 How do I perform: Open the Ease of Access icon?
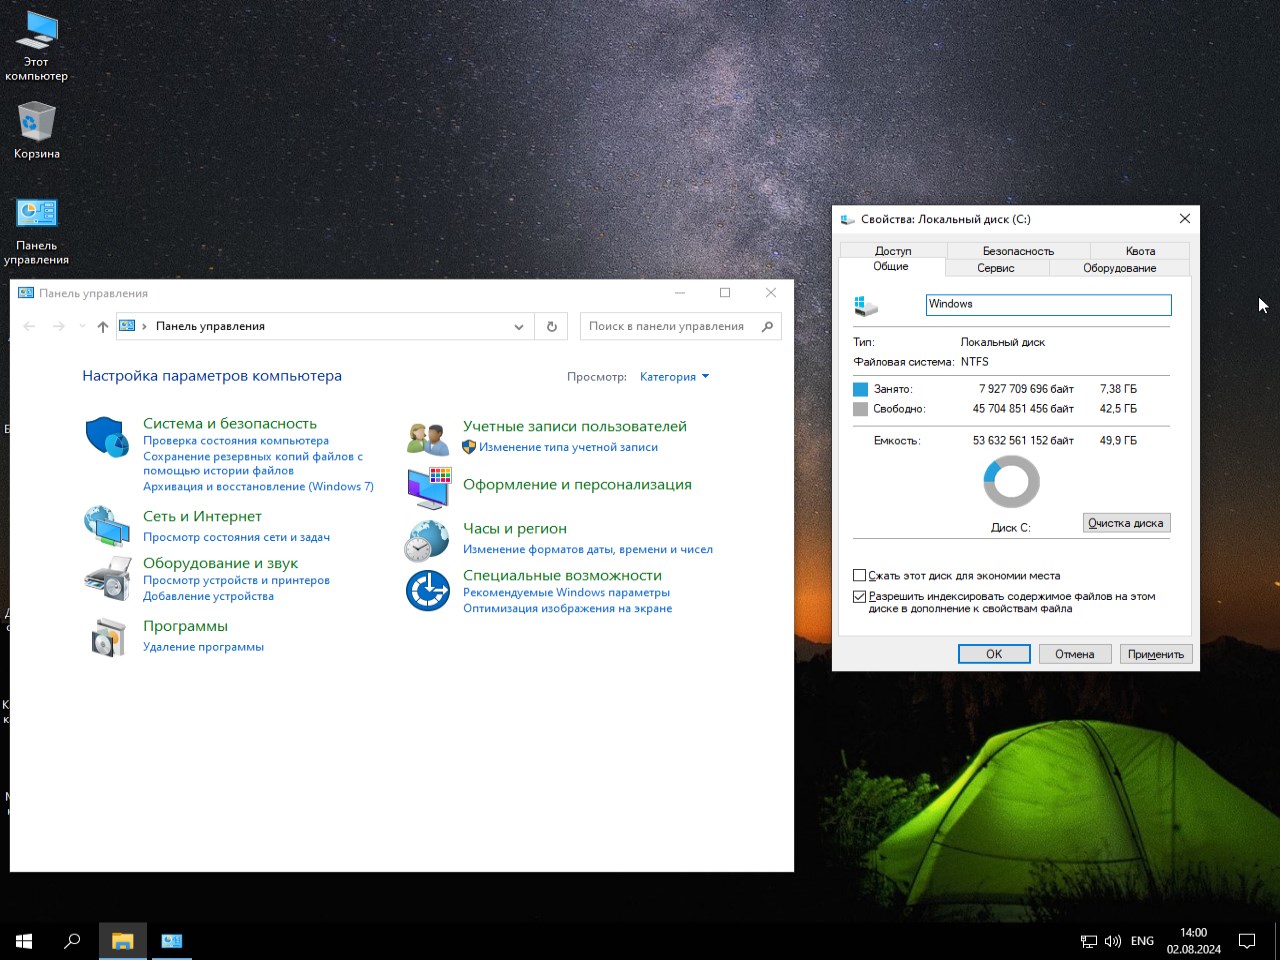pyautogui.click(x=428, y=591)
